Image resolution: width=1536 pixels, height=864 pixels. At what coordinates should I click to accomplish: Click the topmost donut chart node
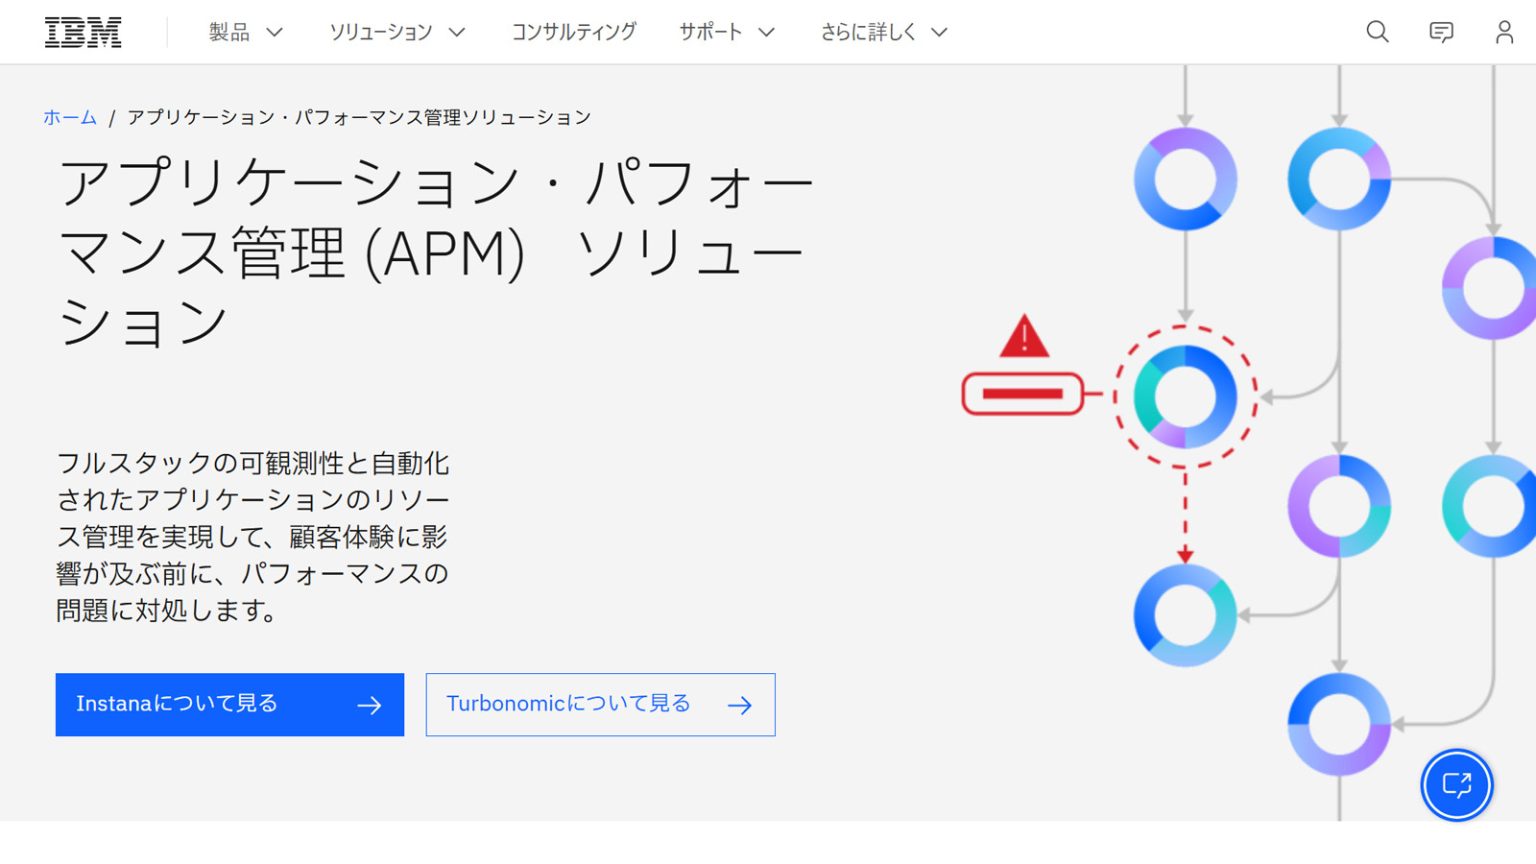(1185, 180)
